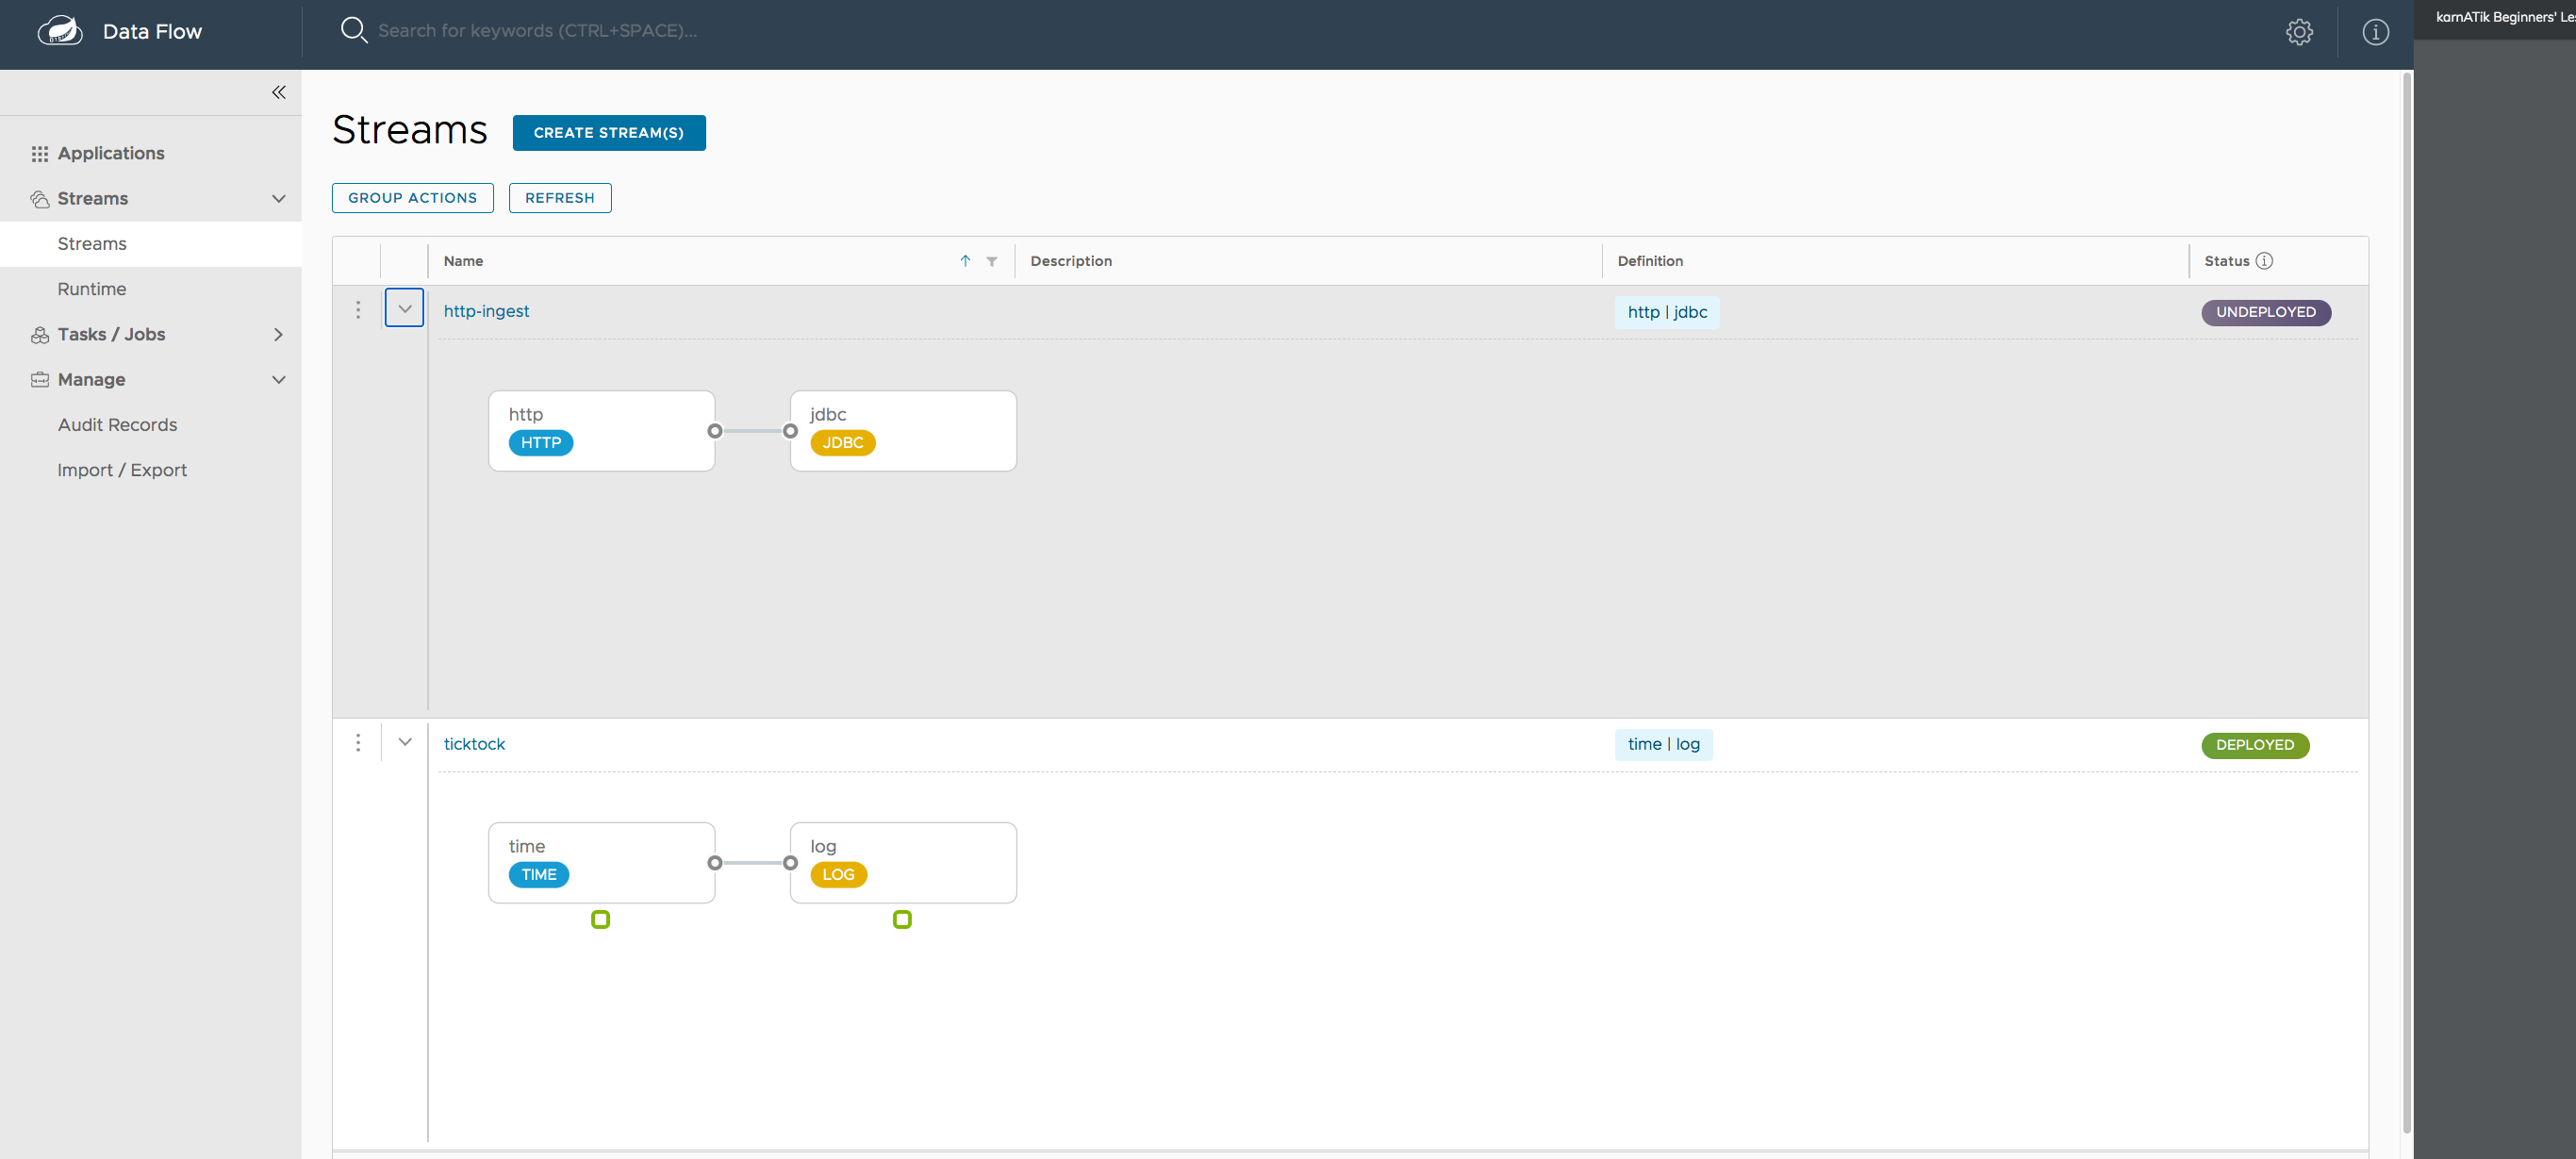Viewport: 2576px width, 1159px height.
Task: Click the Name sort arrow icon
Action: tap(965, 261)
